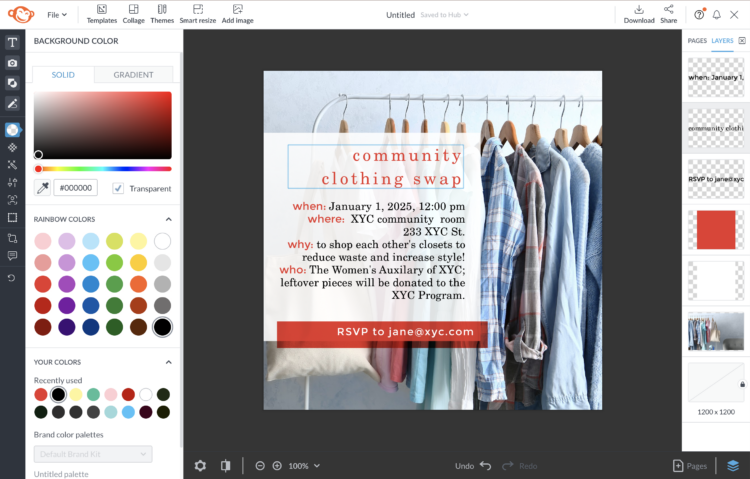Image resolution: width=750 pixels, height=479 pixels.
Task: Toggle the Transparent checkbox
Action: pyautogui.click(x=118, y=188)
